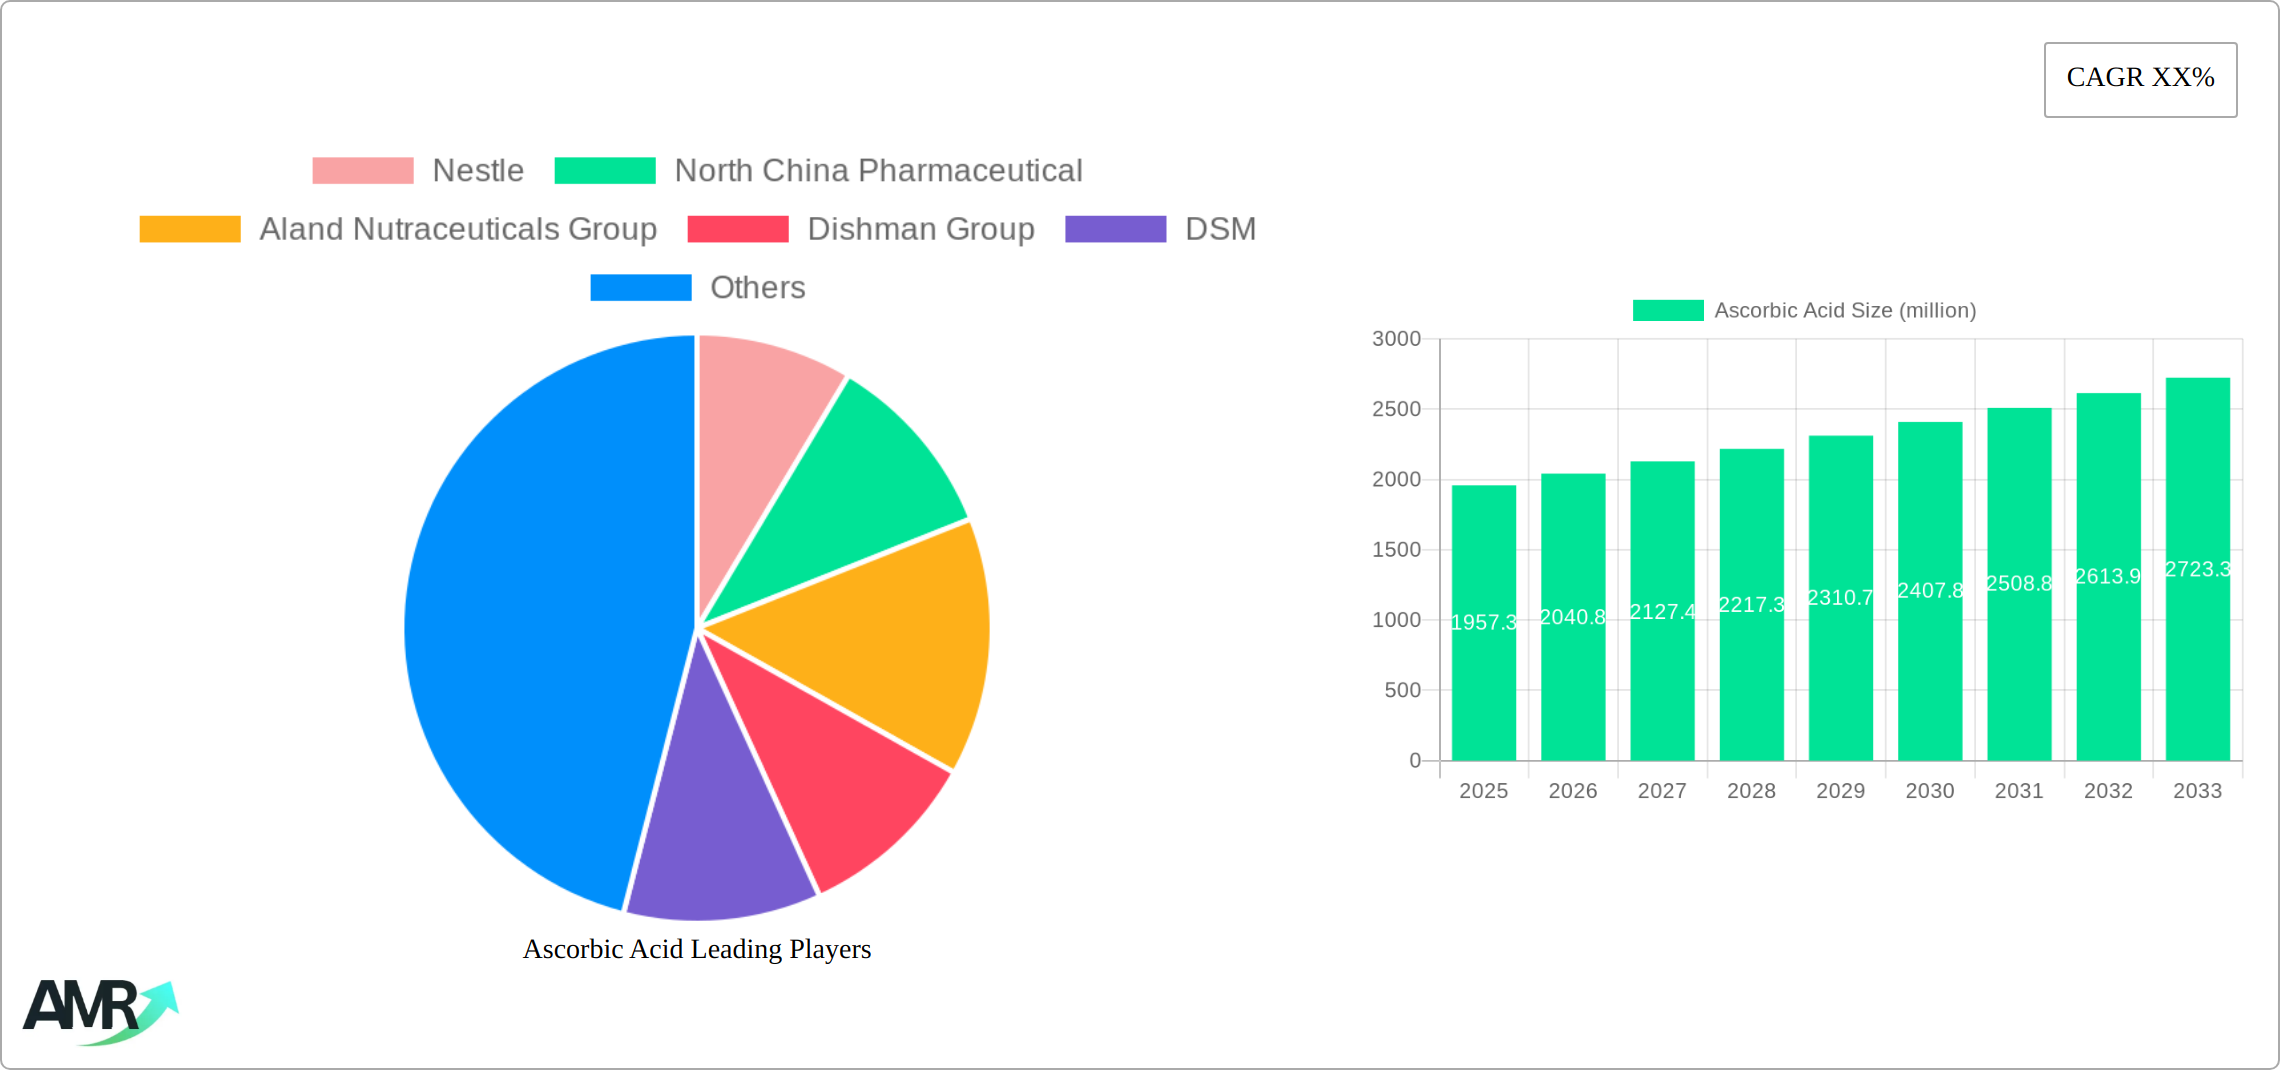The image size is (2280, 1070).
Task: Click the 2028 bar labeled 2217.3
Action: pos(1752,605)
